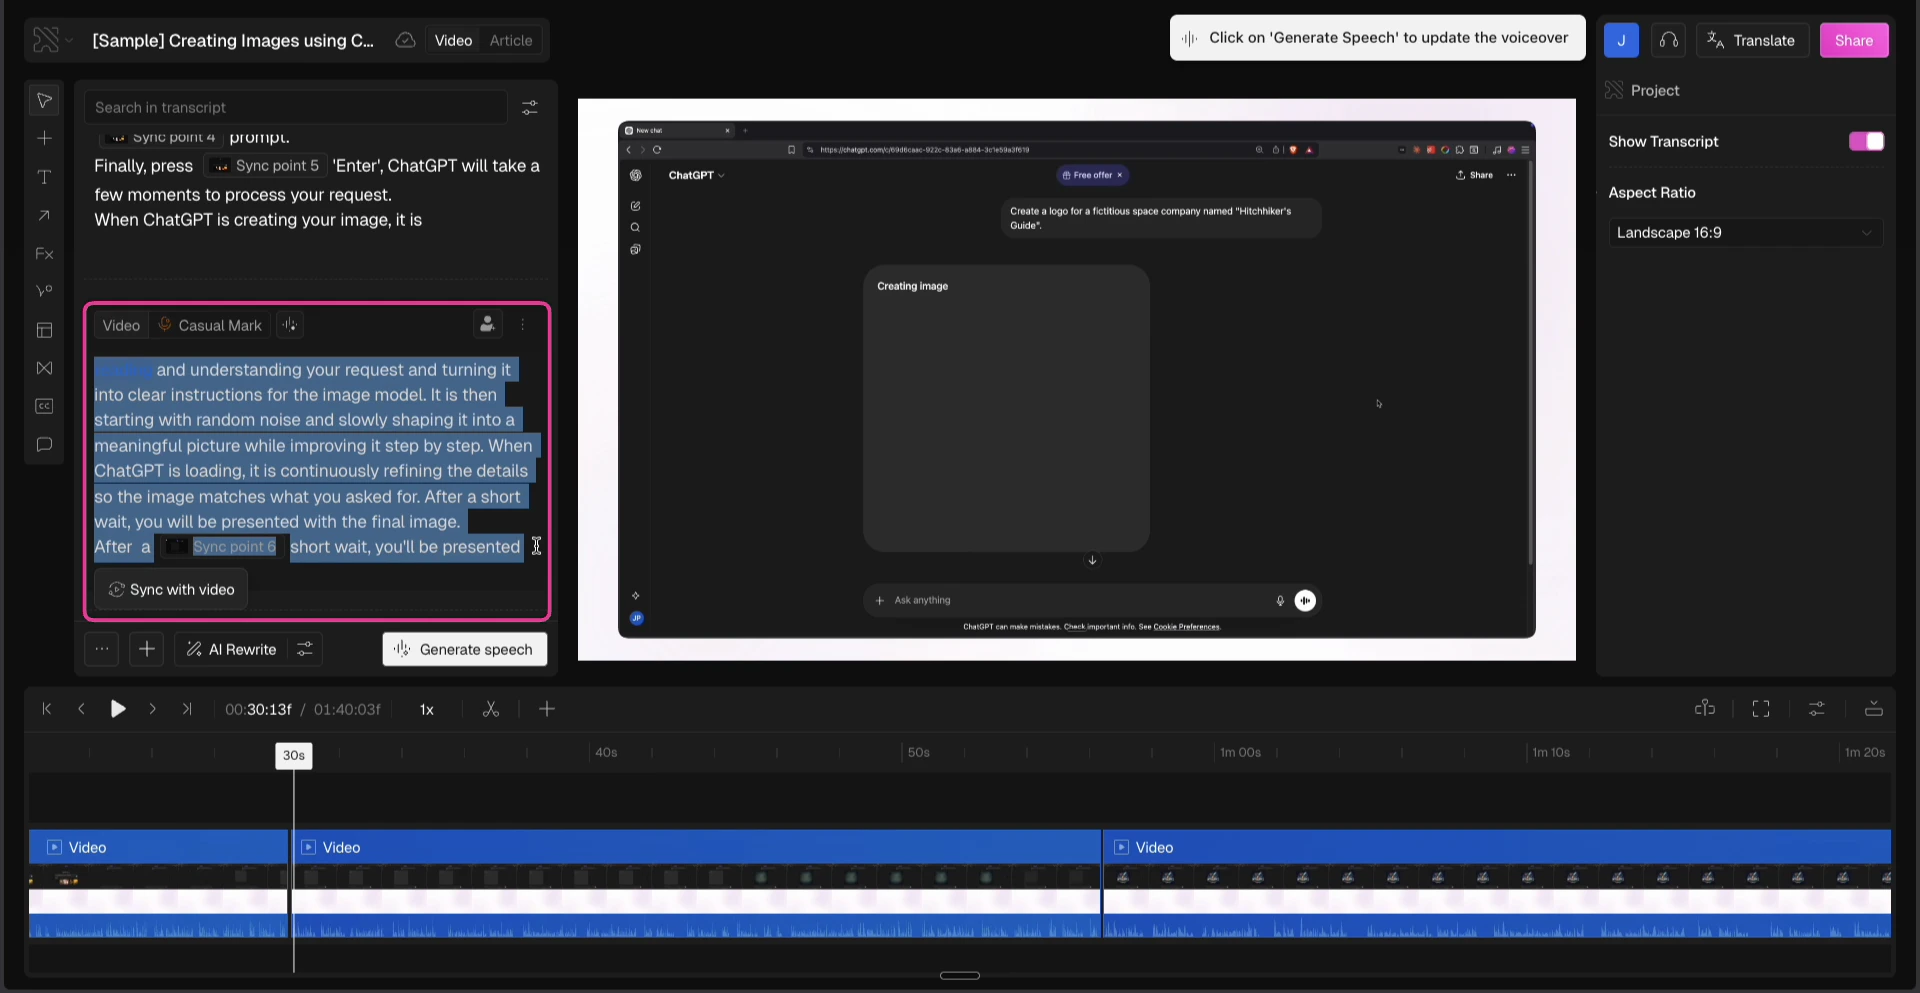The width and height of the screenshot is (1920, 993).
Task: Click the pink Share button
Action: coord(1854,40)
